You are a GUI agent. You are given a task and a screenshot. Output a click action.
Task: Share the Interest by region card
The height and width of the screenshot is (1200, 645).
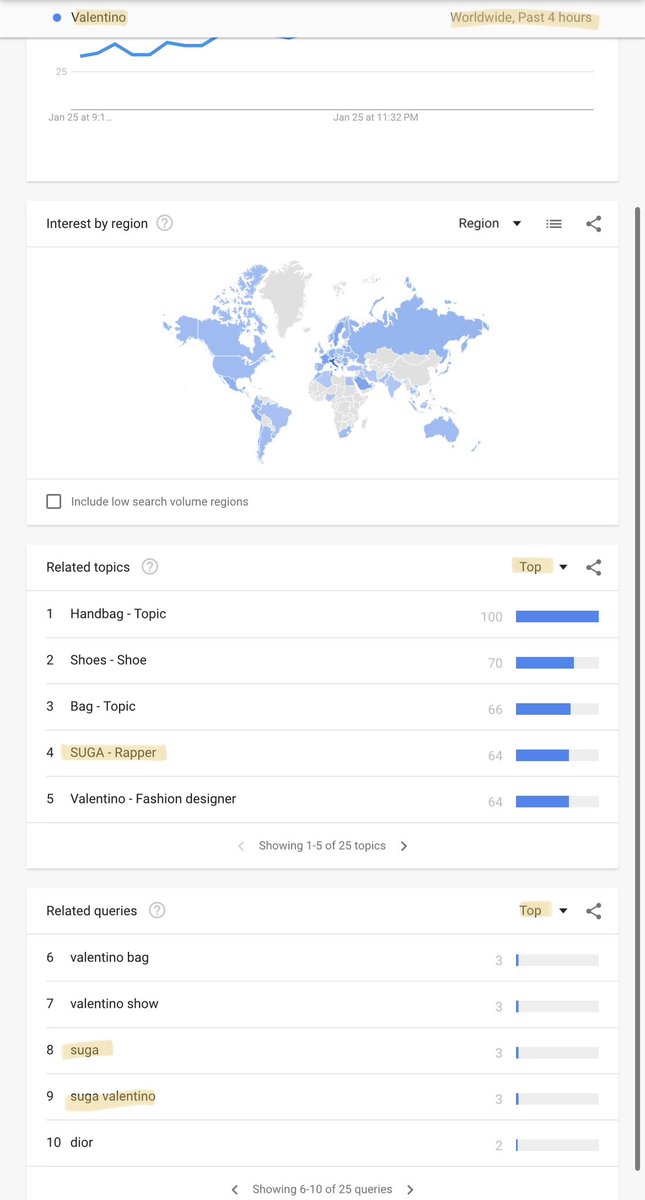(x=594, y=224)
